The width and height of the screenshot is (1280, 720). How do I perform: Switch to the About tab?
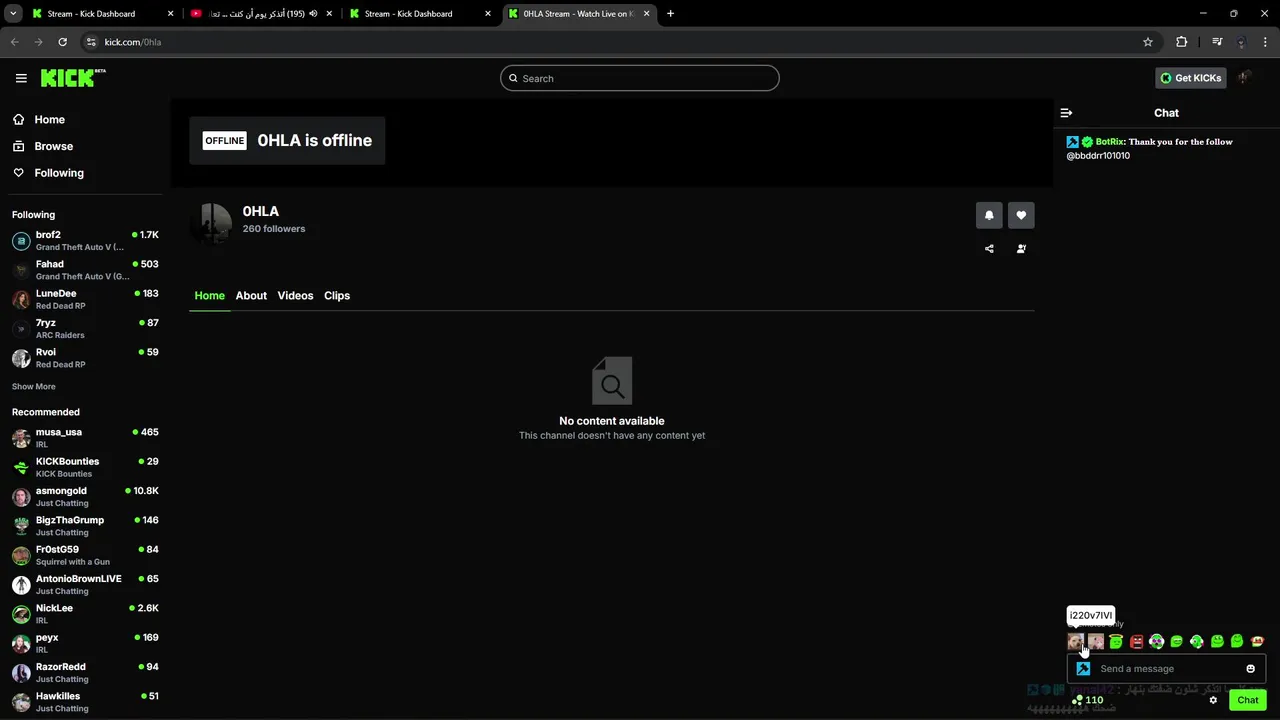[x=251, y=296]
